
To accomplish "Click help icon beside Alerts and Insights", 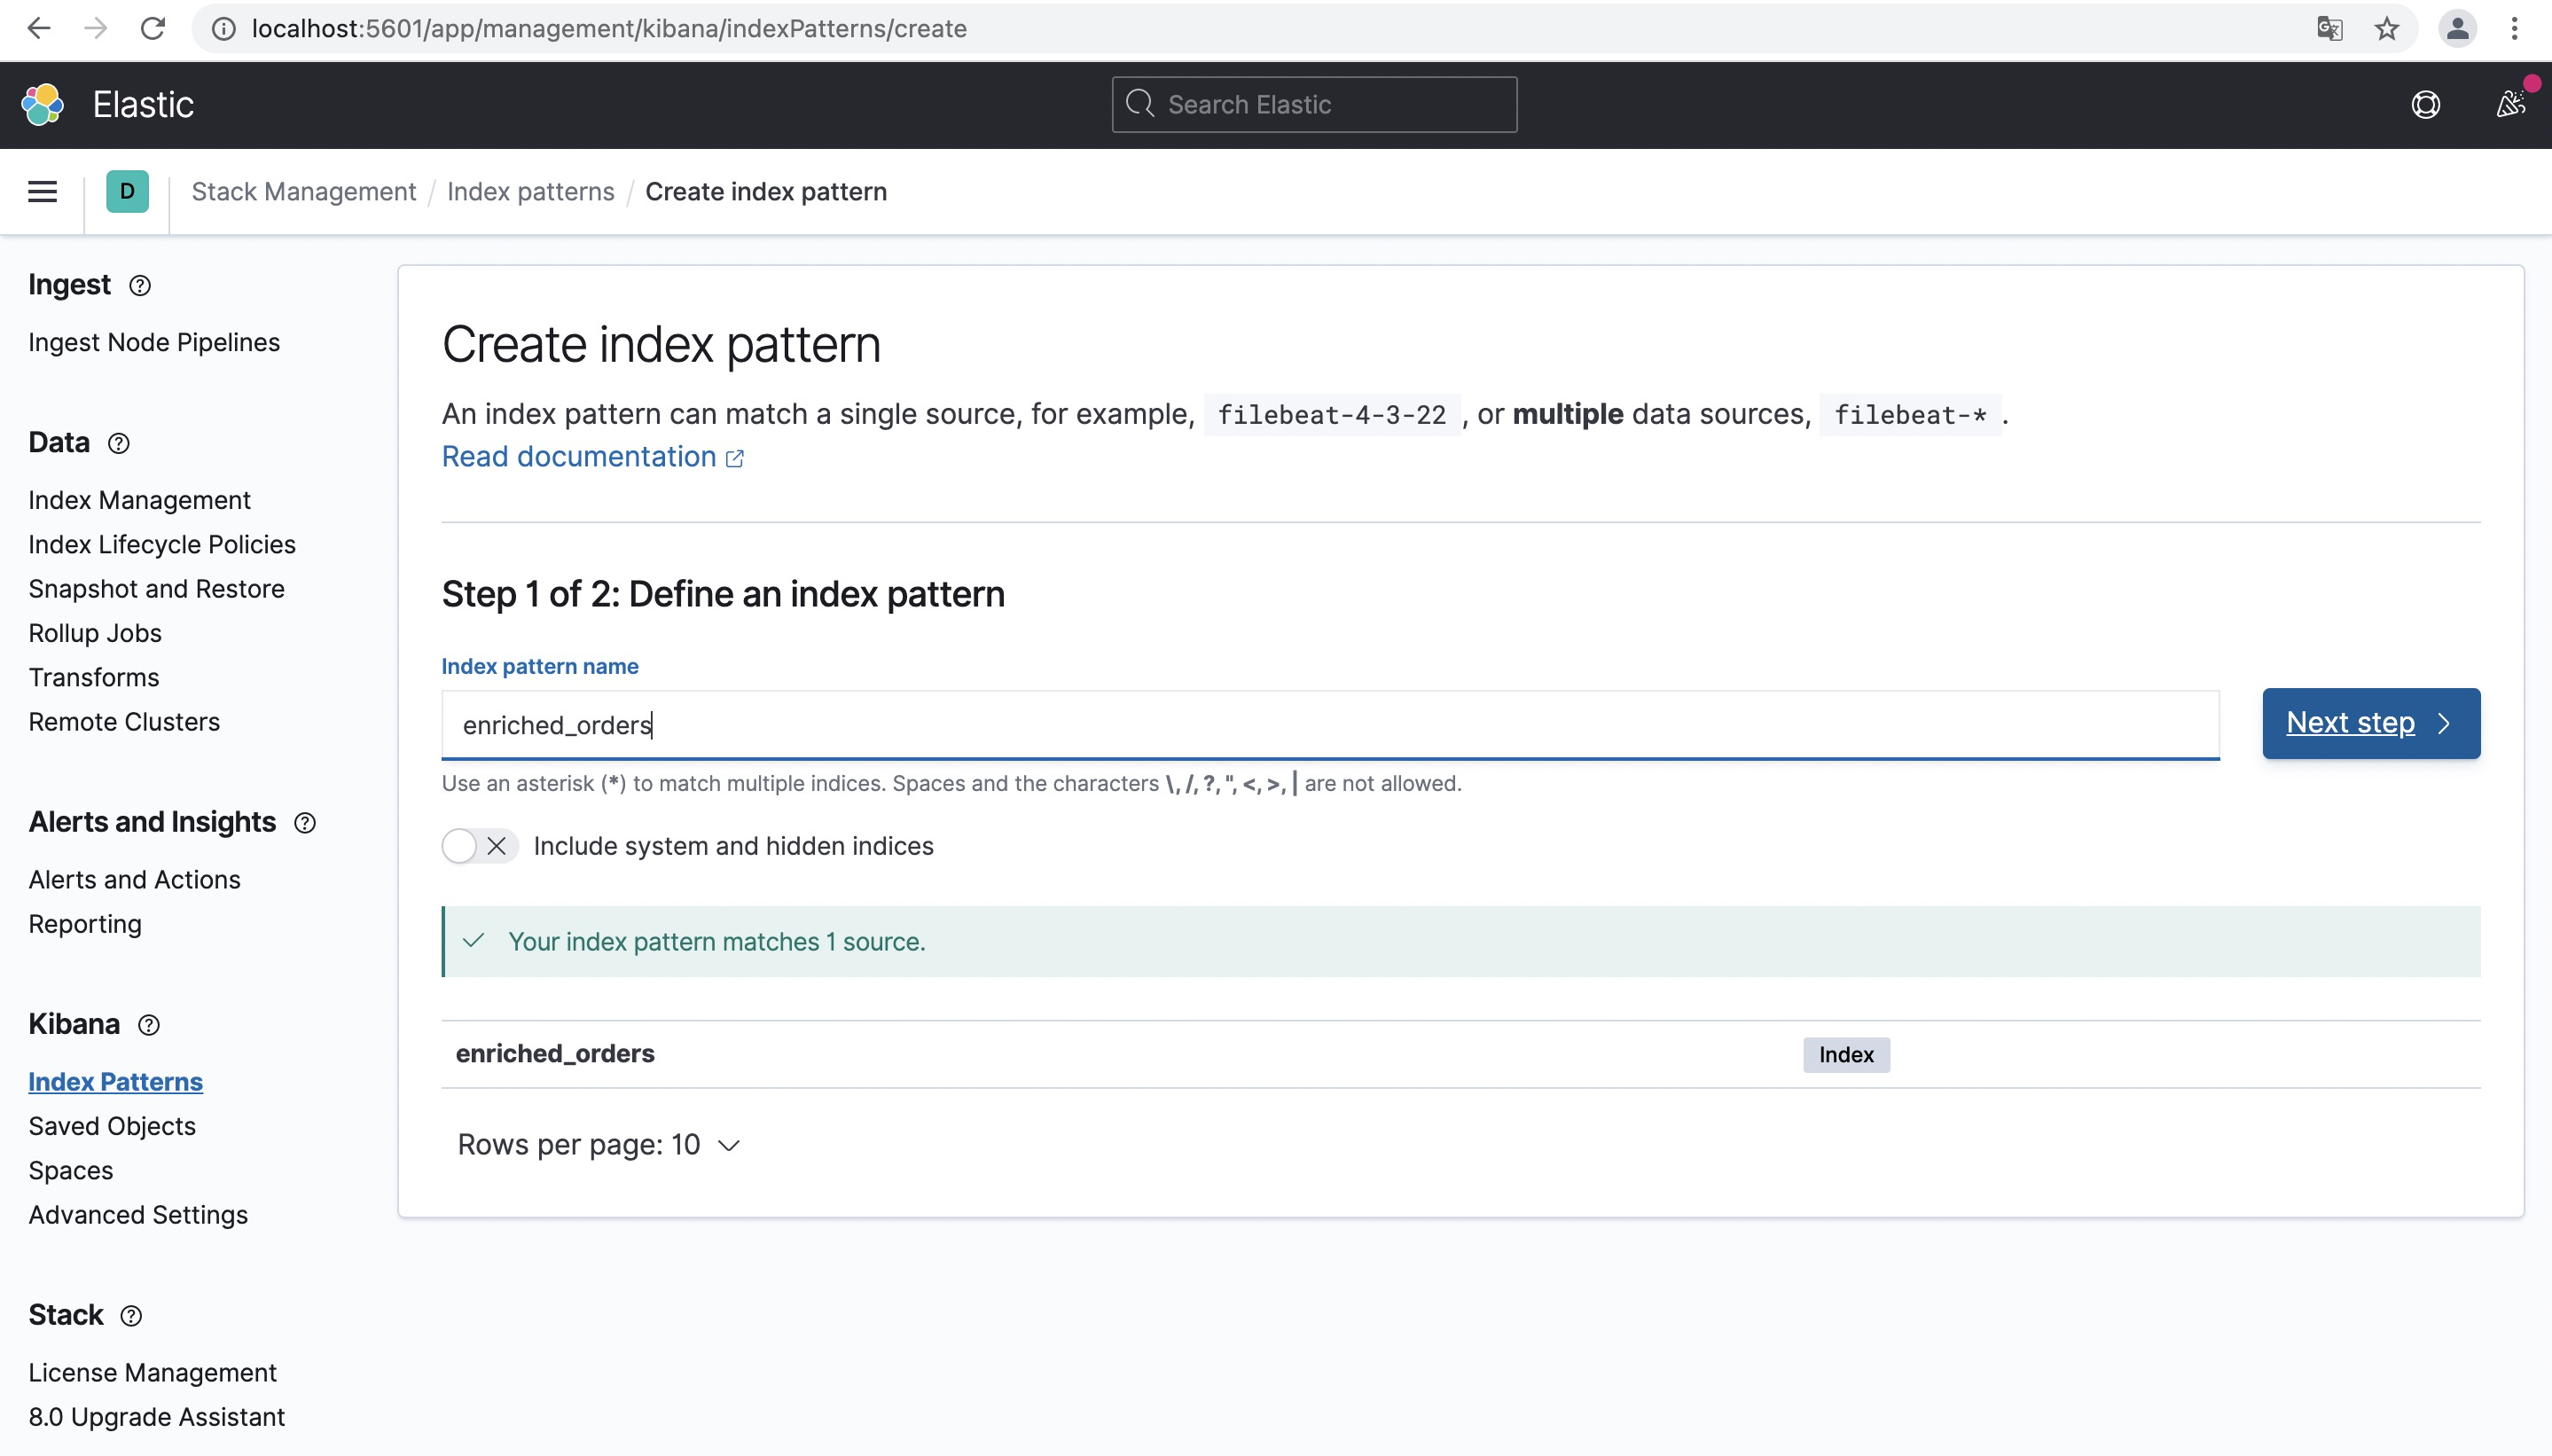I will [305, 823].
